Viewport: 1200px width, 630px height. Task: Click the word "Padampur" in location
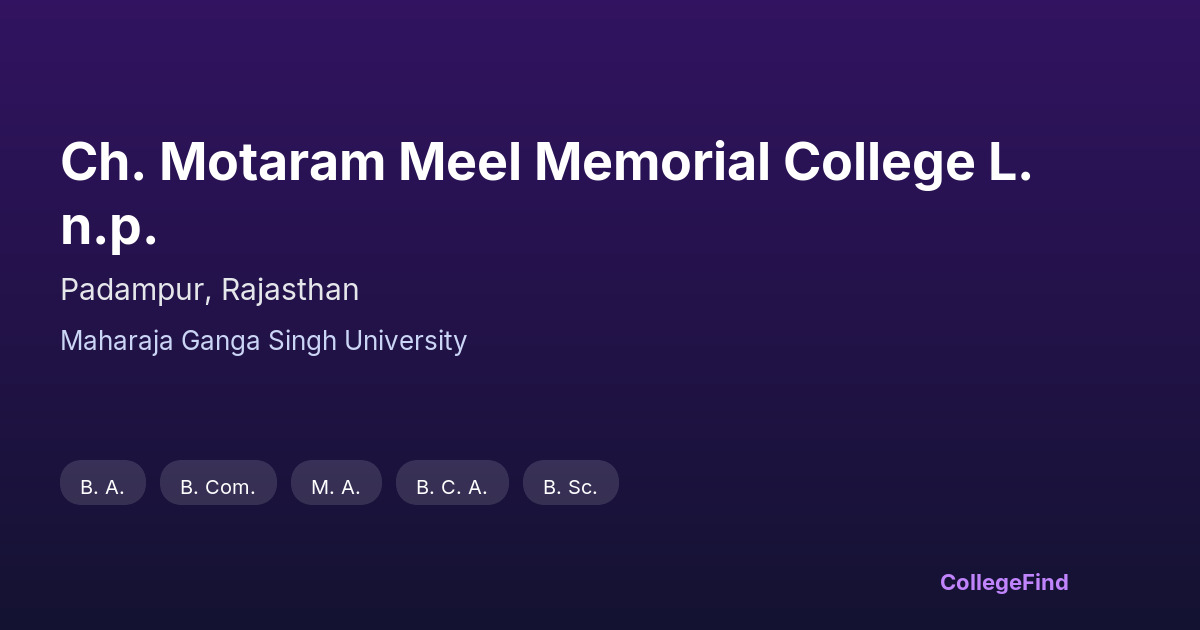pyautogui.click(x=132, y=290)
